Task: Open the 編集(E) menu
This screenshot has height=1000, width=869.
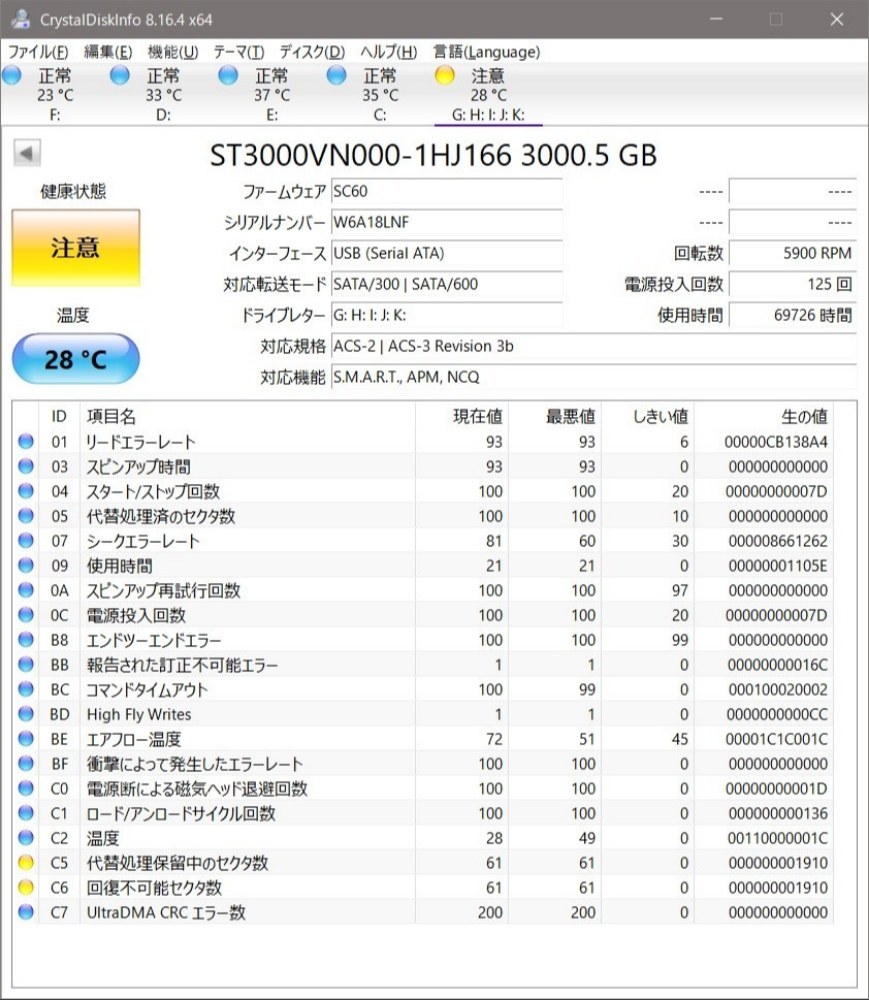Action: coord(108,52)
